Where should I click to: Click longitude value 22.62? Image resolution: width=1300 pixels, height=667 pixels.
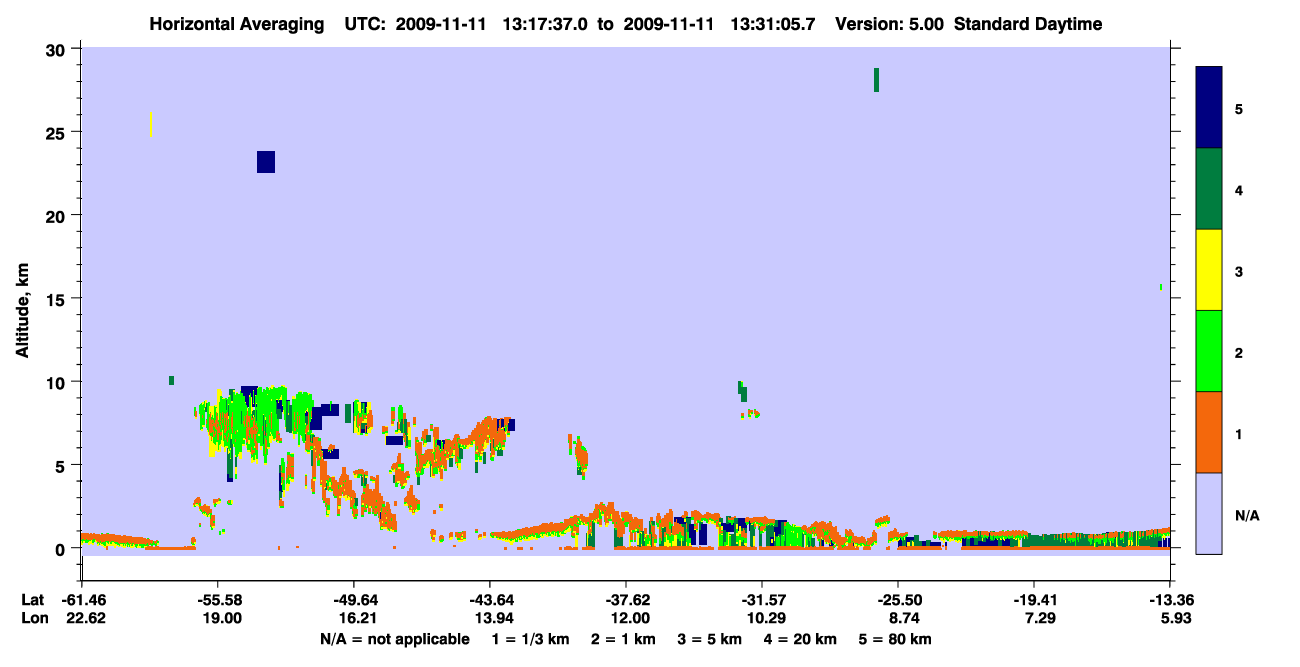tap(84, 619)
